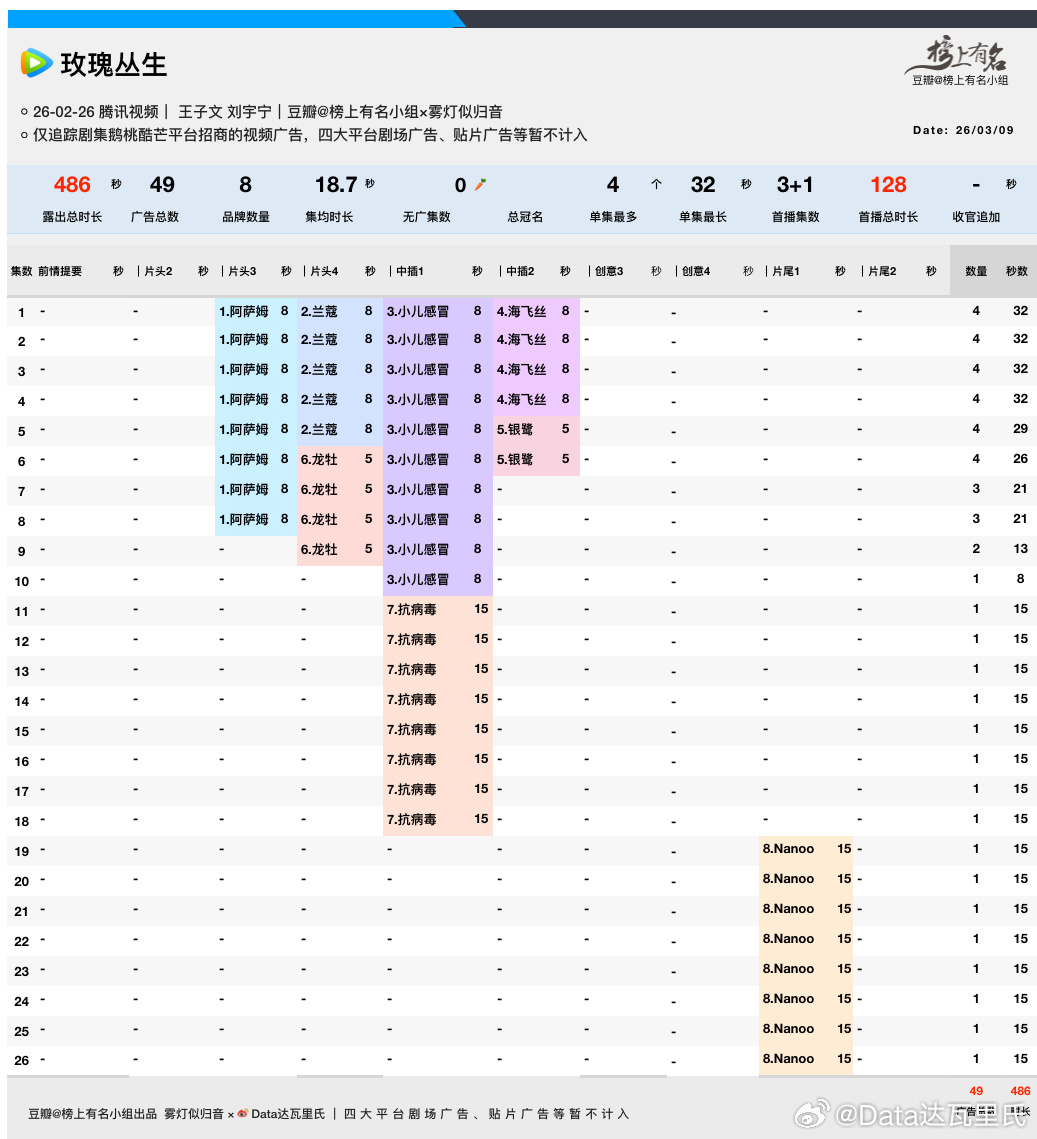Click the 8.Nanoo cell in episode 26 row
The height and width of the screenshot is (1139, 1037).
789,1059
